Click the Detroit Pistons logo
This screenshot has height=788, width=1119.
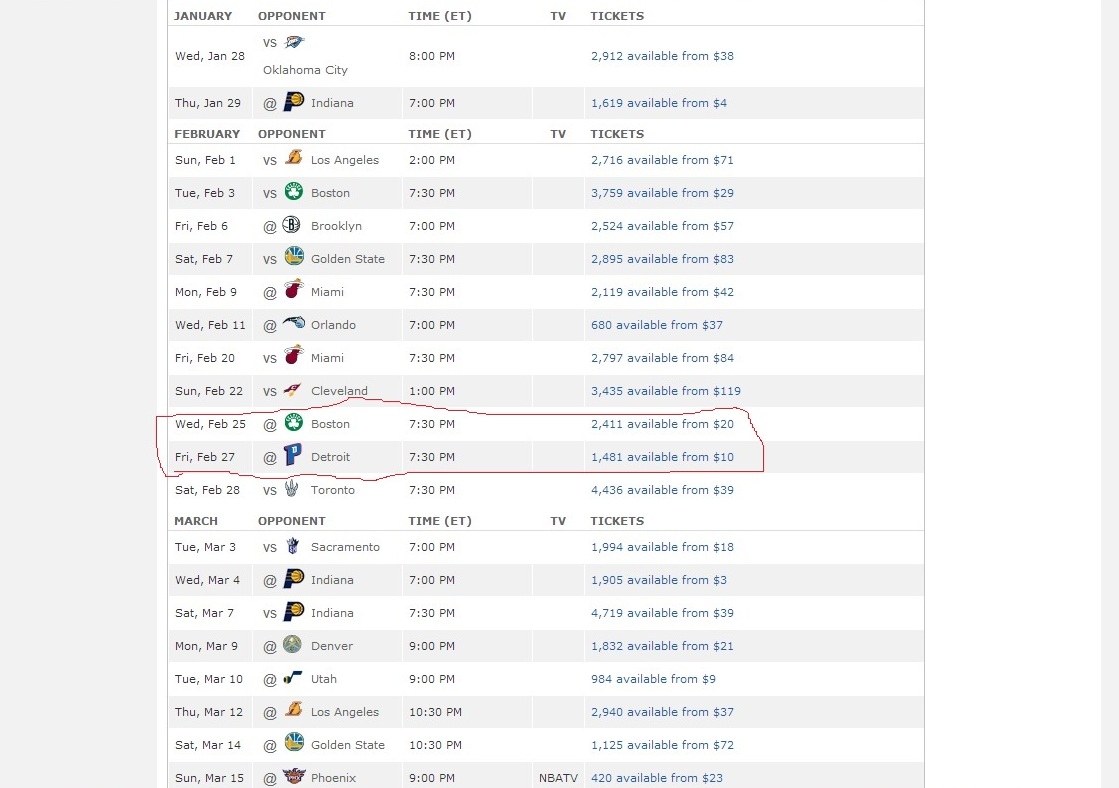[293, 456]
